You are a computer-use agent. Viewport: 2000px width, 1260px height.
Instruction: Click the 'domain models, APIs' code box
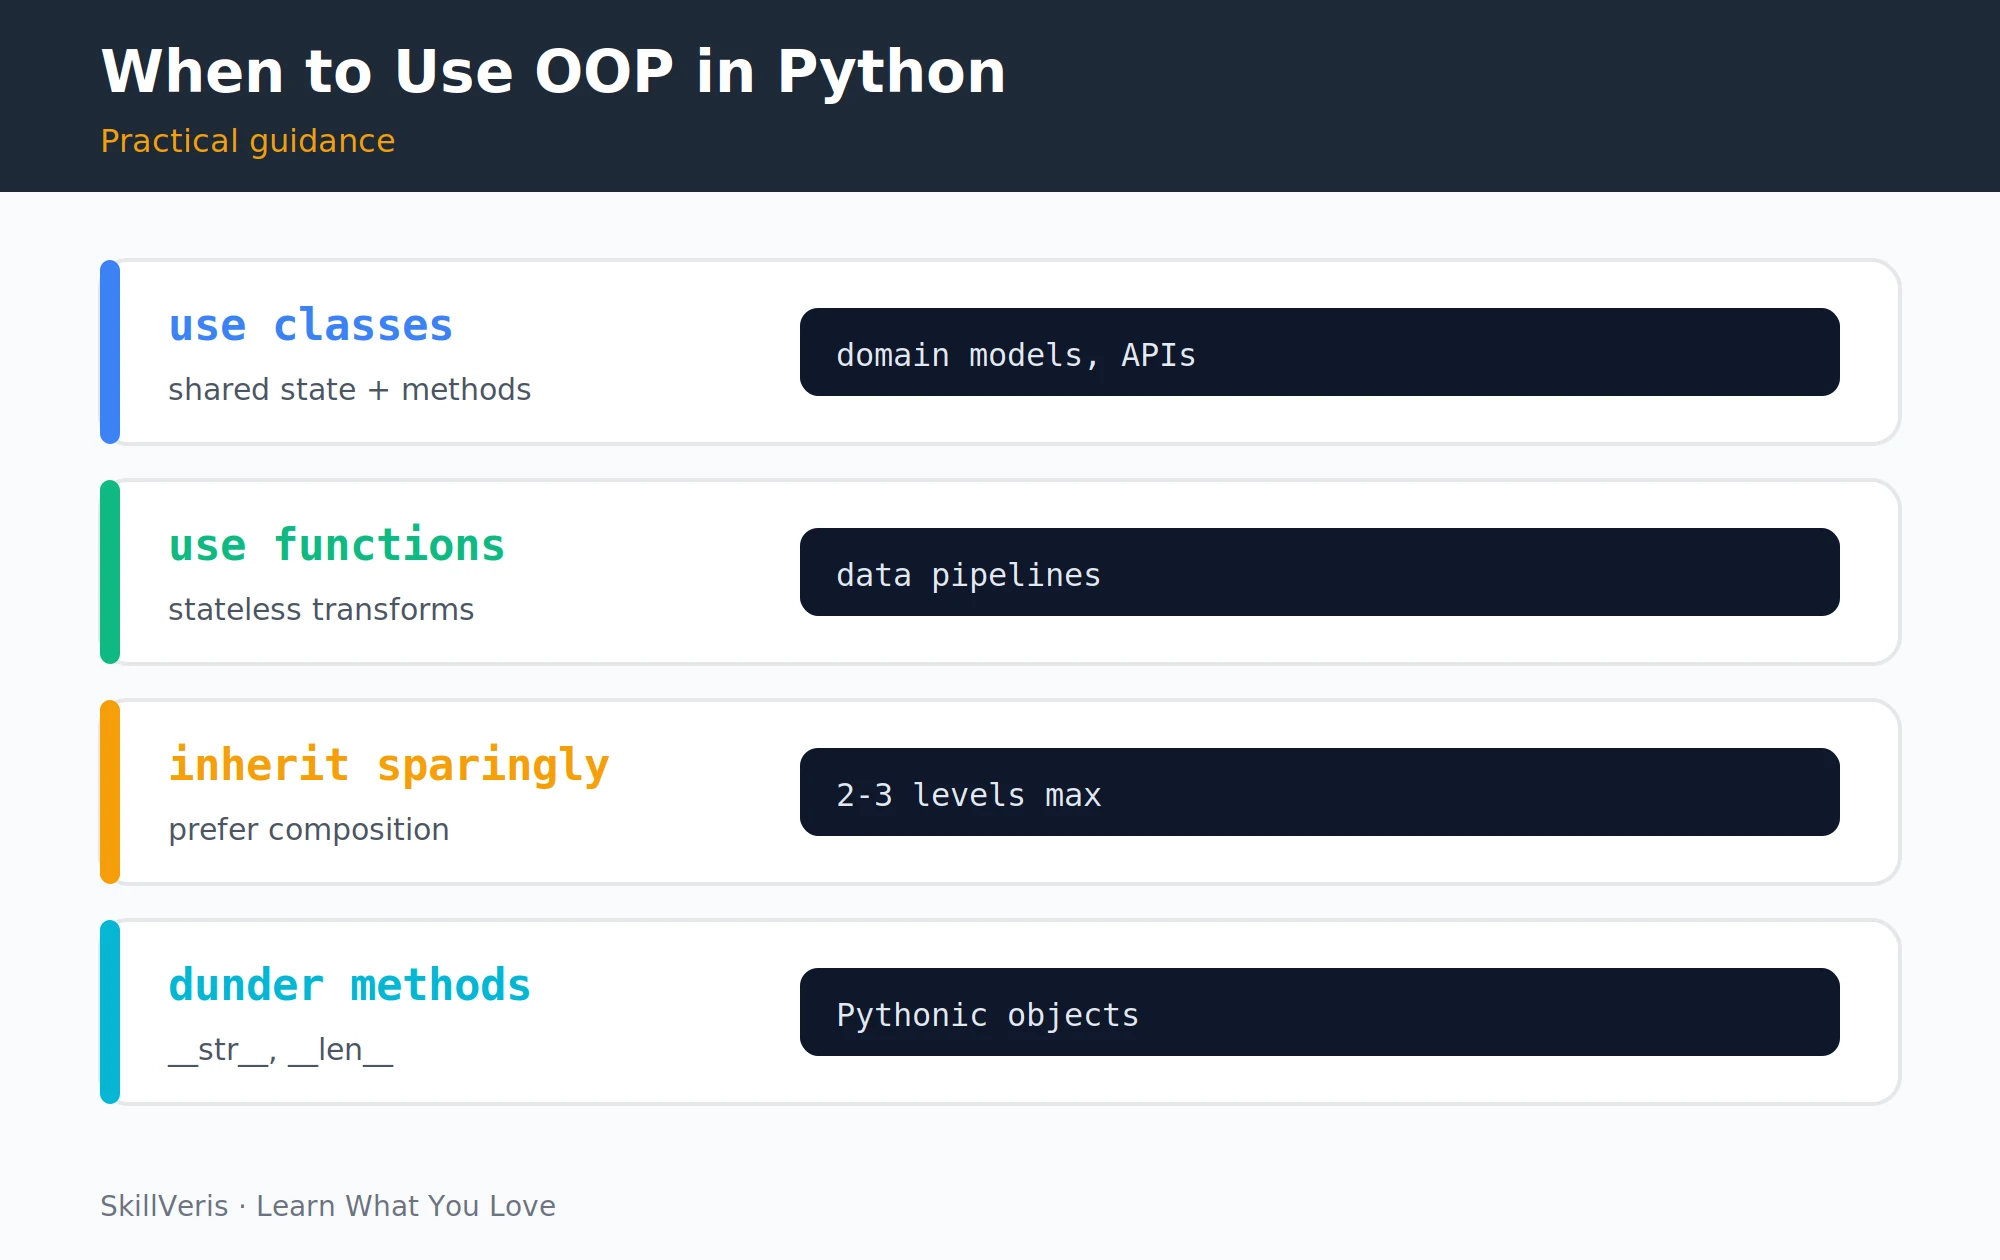(1320, 352)
